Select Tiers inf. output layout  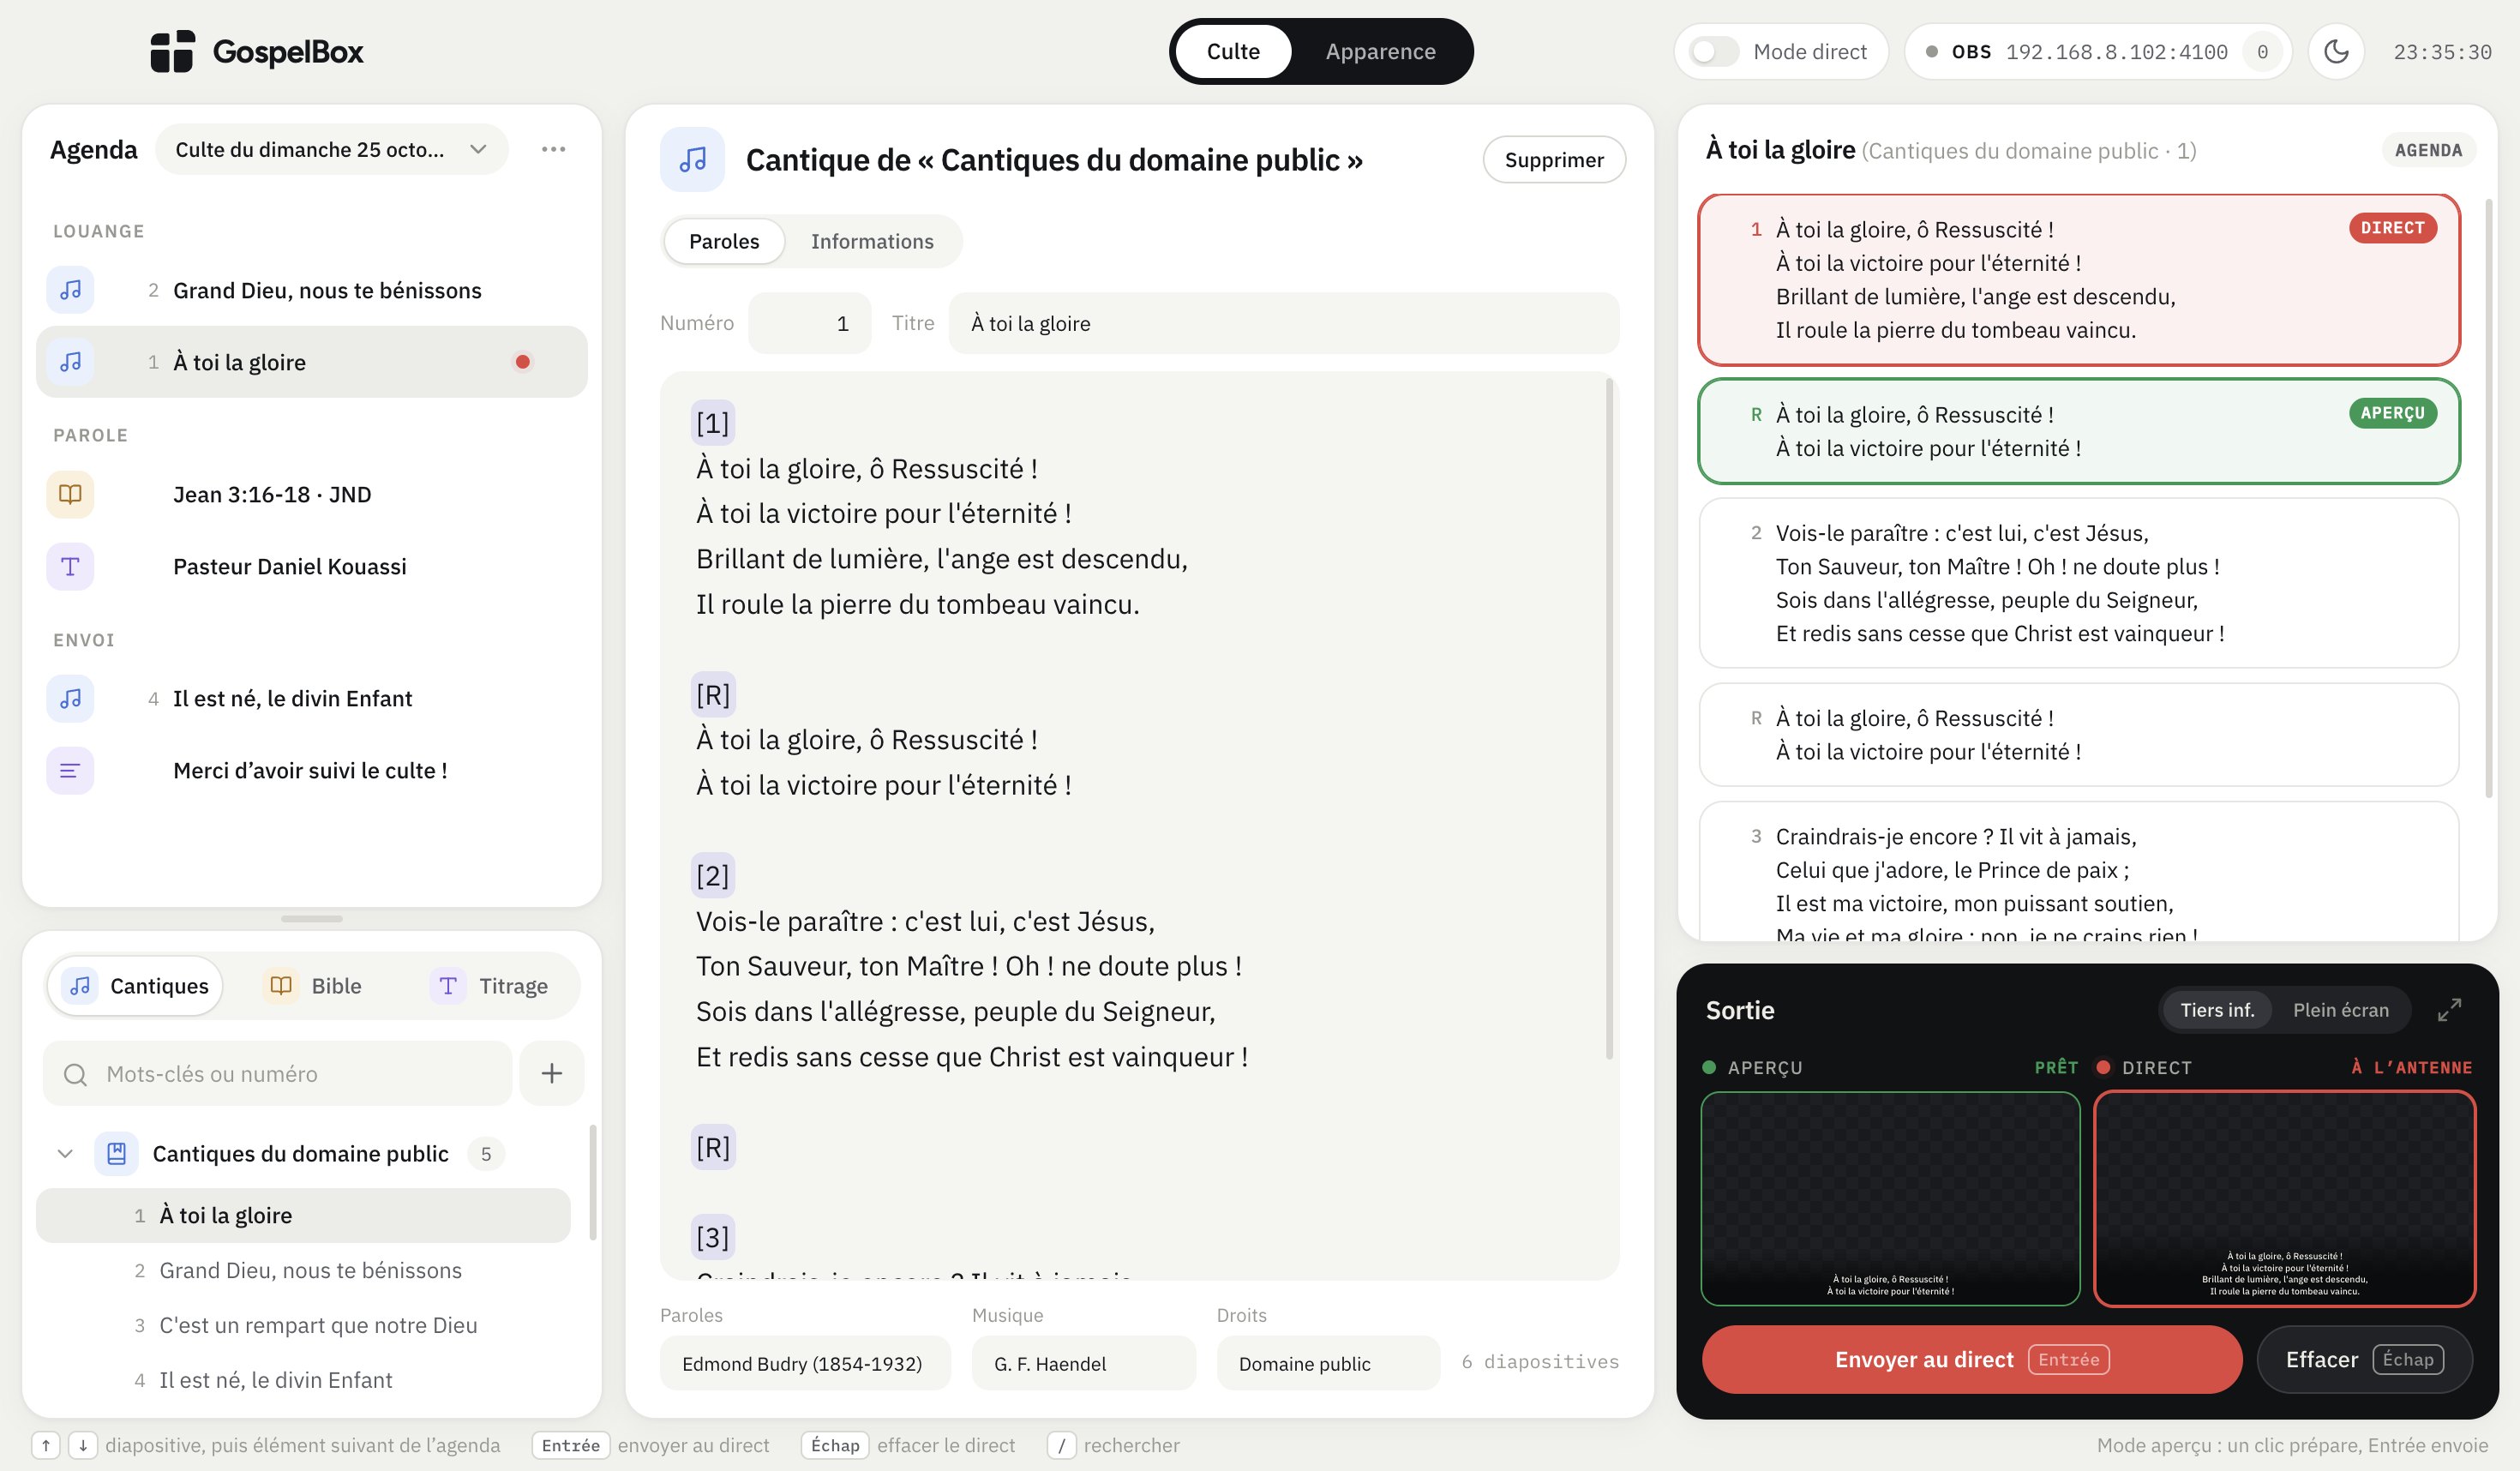2217,1010
